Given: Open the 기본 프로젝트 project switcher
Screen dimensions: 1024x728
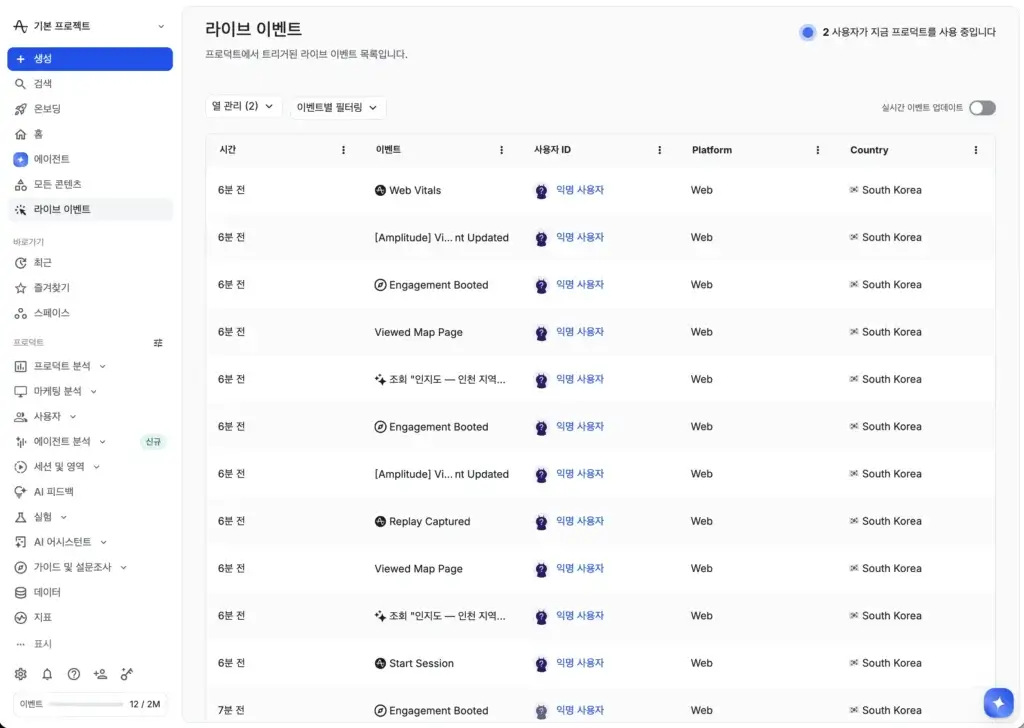Looking at the screenshot, I should click(89, 26).
